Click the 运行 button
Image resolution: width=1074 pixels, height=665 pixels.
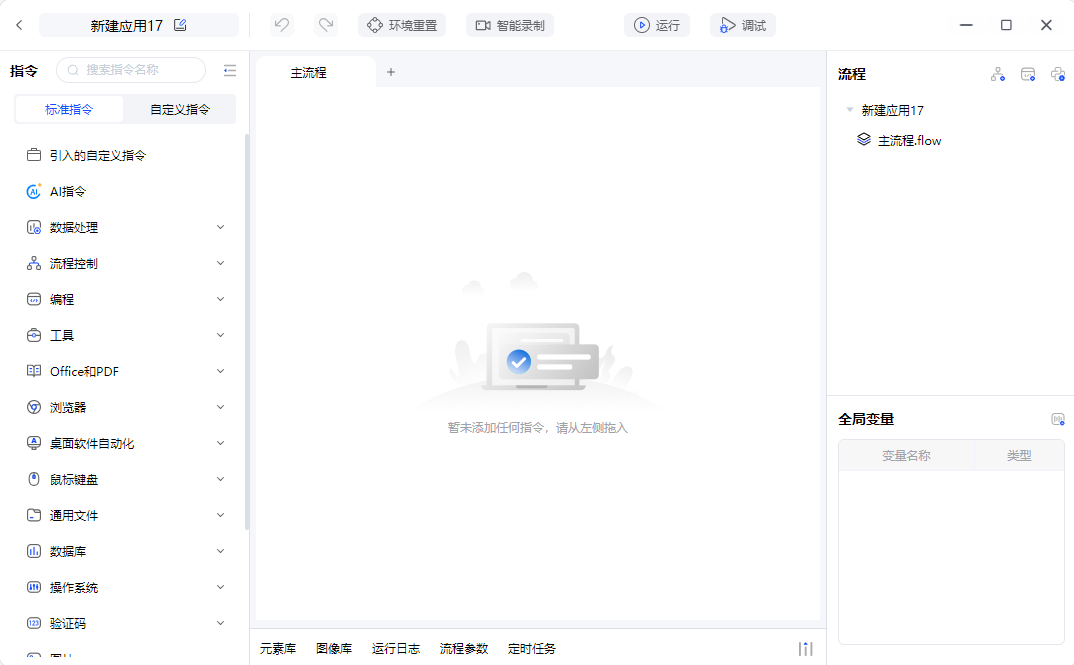click(657, 25)
